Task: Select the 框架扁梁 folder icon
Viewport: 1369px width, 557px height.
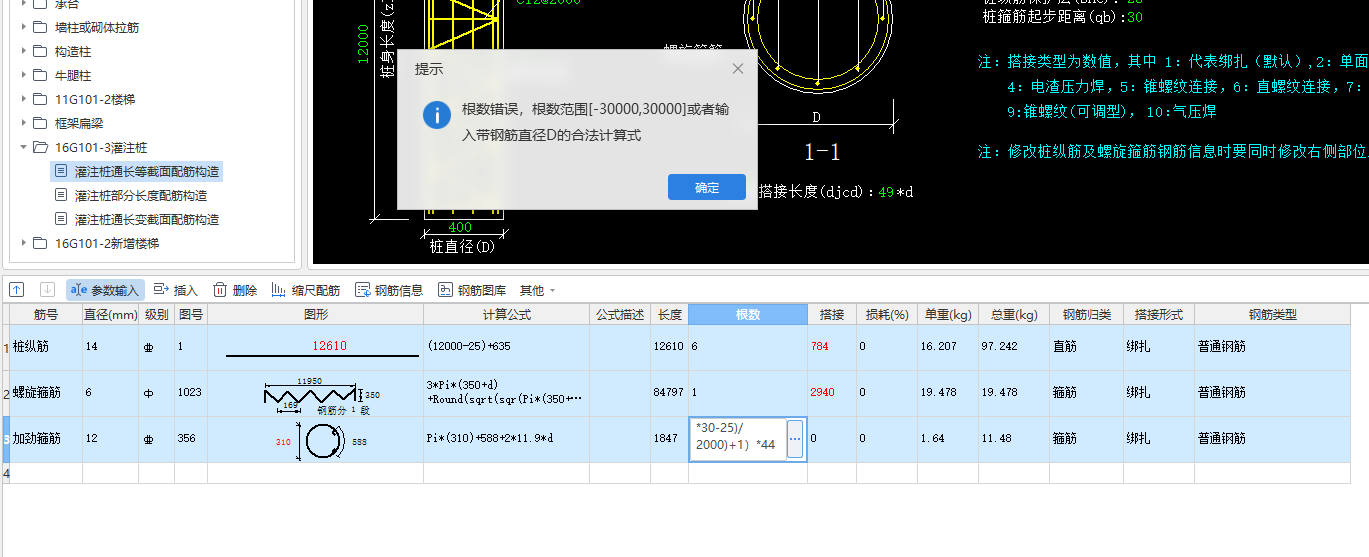Action: 40,123
